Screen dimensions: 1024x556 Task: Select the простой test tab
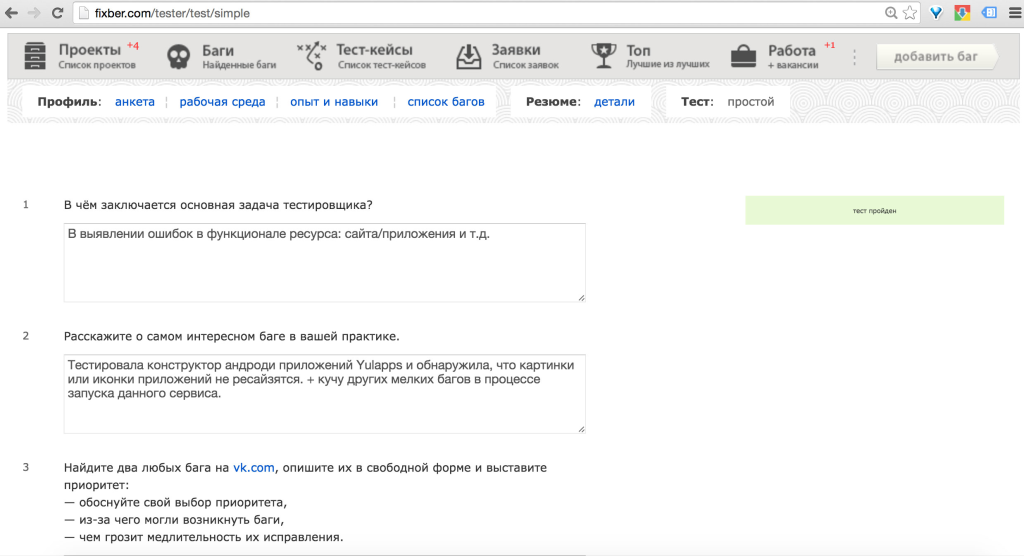tap(750, 102)
